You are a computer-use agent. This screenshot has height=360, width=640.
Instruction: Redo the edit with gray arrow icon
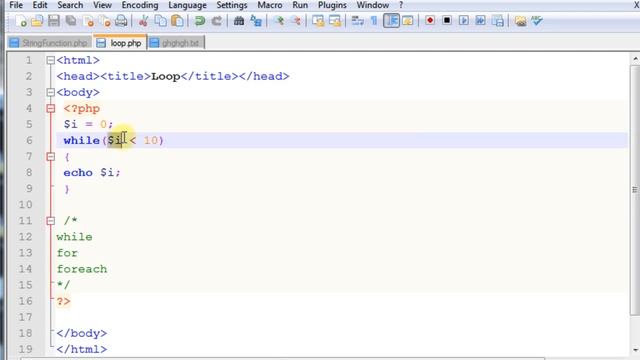point(216,21)
